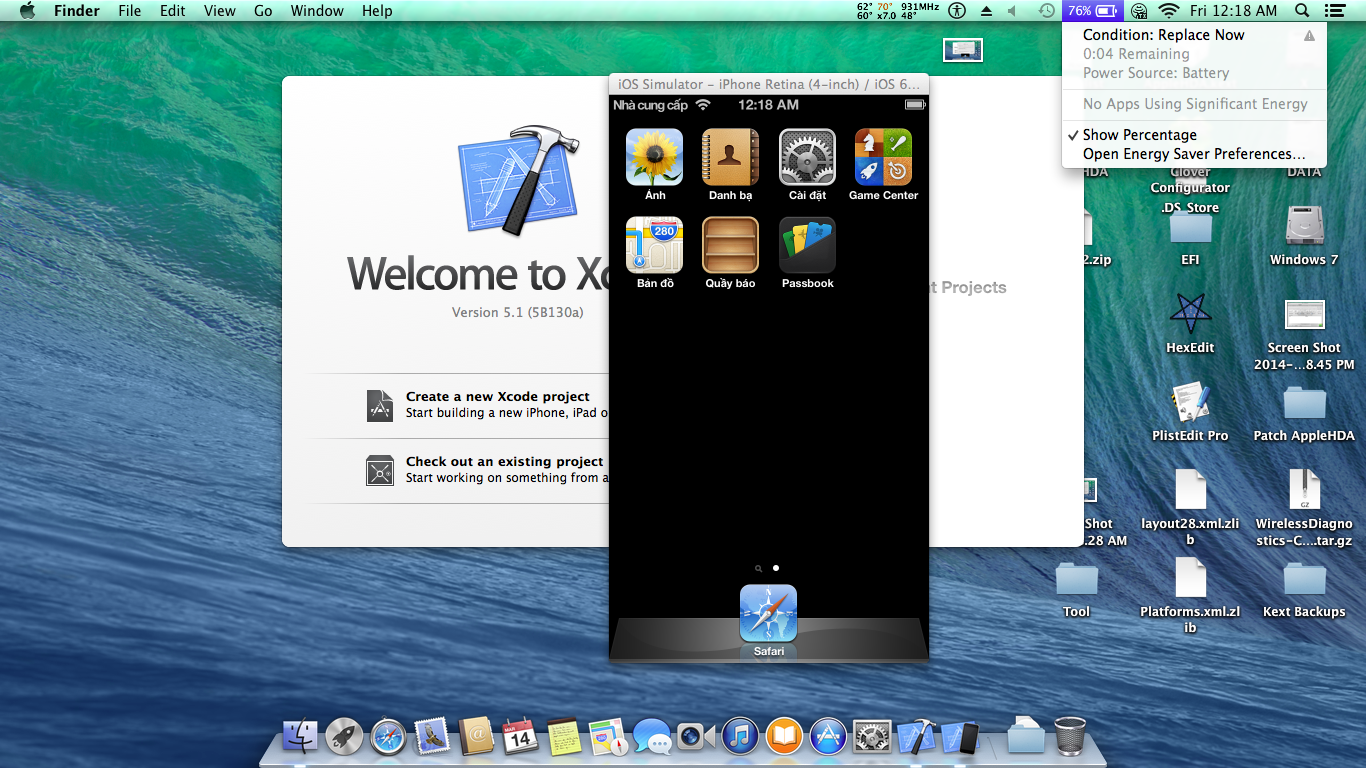Viewport: 1366px width, 768px height.
Task: Open Energy Saver Preferences from battery menu
Action: (1195, 154)
